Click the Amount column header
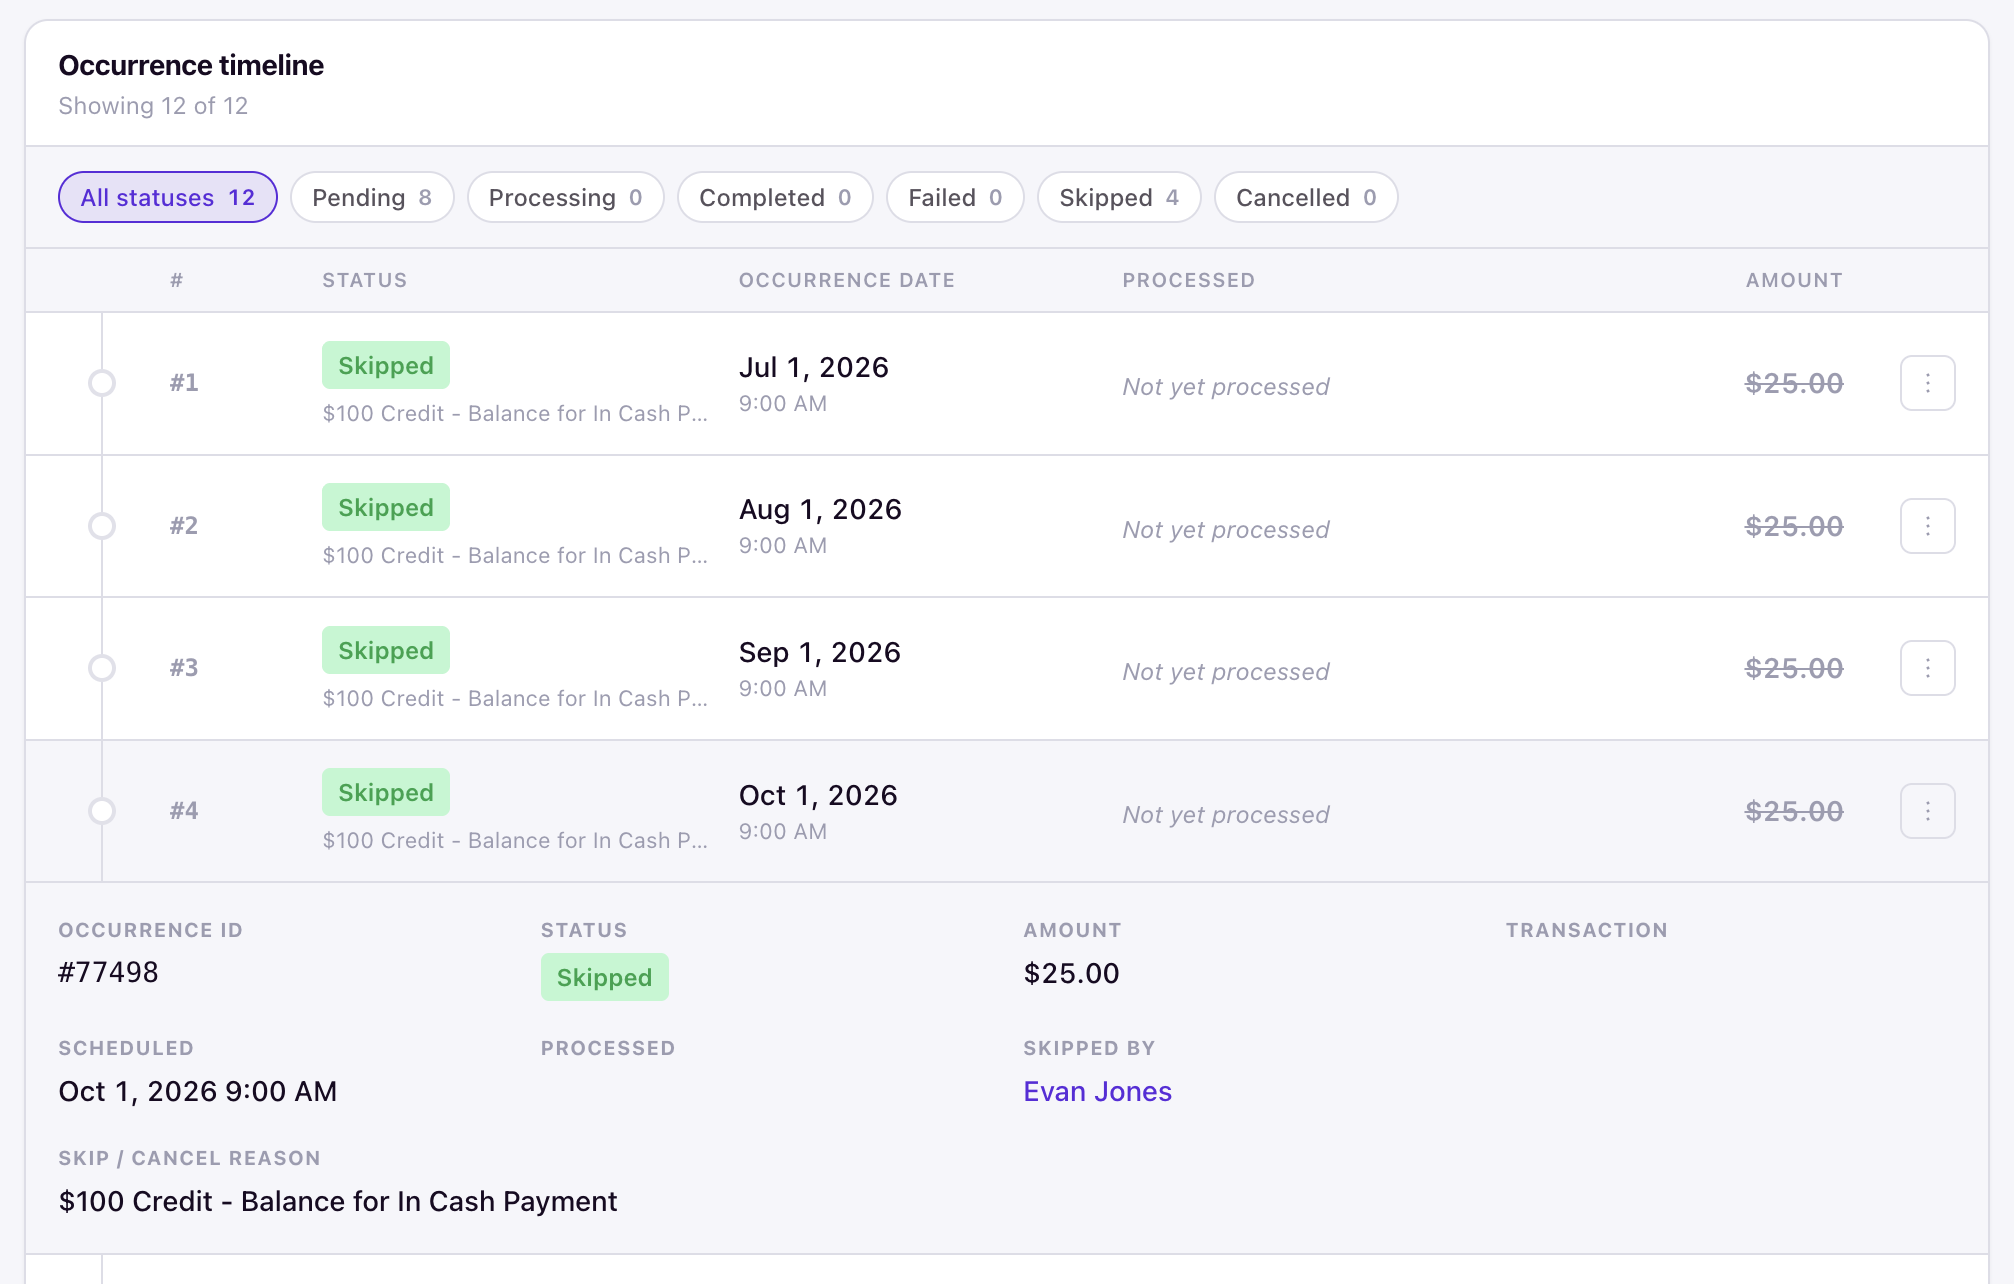Viewport: 2014px width, 1284px height. coord(1794,280)
